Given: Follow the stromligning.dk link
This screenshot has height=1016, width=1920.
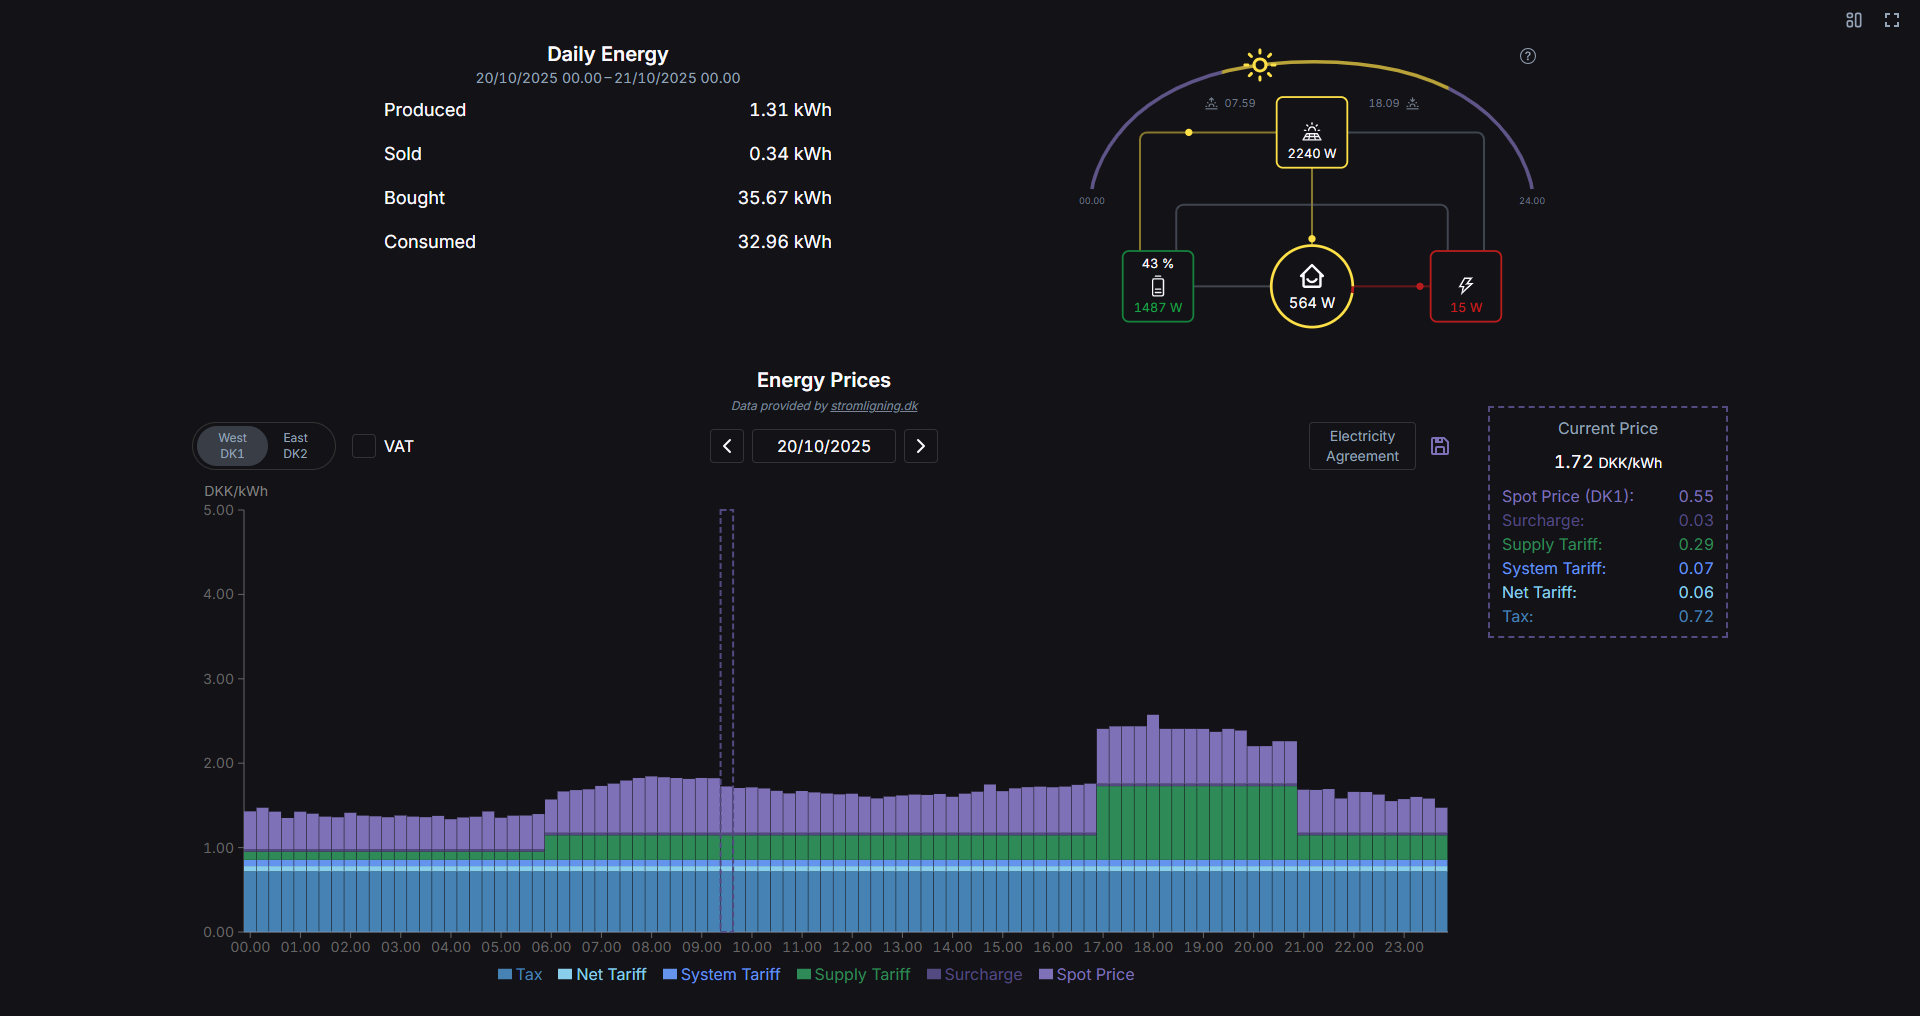Looking at the screenshot, I should coord(873,406).
